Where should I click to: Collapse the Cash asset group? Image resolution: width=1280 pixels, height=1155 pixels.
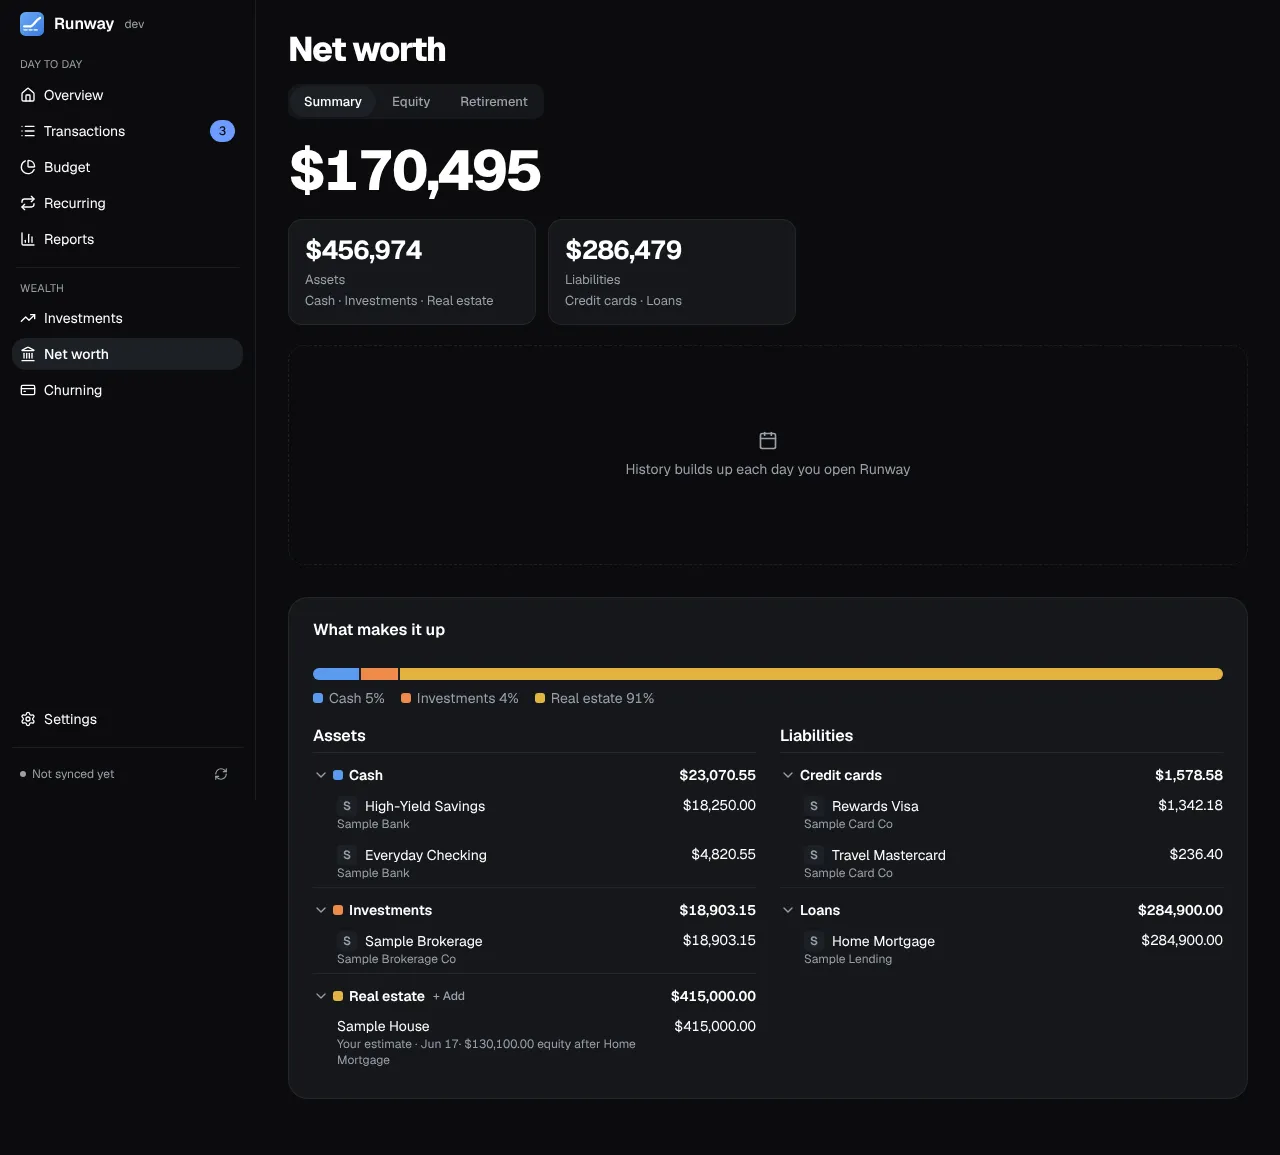click(321, 775)
